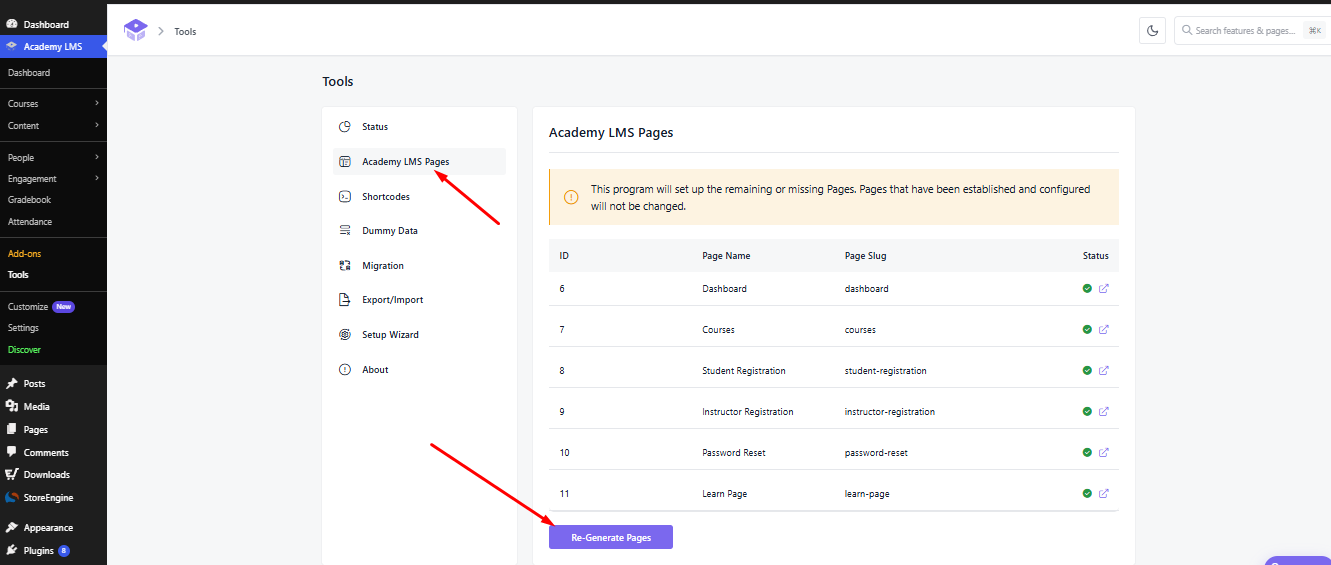Click the Password Reset page name
This screenshot has height=565, width=1331.
pyautogui.click(x=734, y=453)
